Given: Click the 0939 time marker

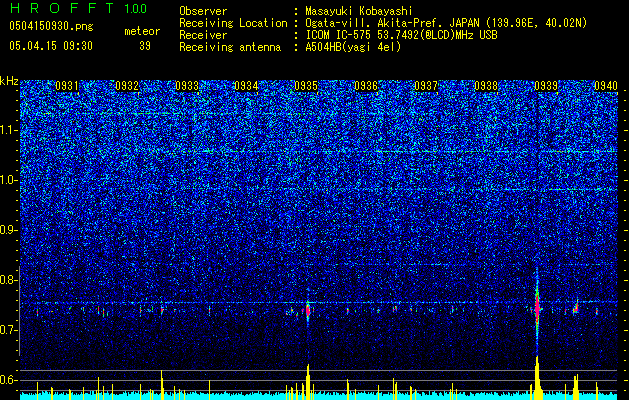Looking at the screenshot, I should pyautogui.click(x=546, y=86).
